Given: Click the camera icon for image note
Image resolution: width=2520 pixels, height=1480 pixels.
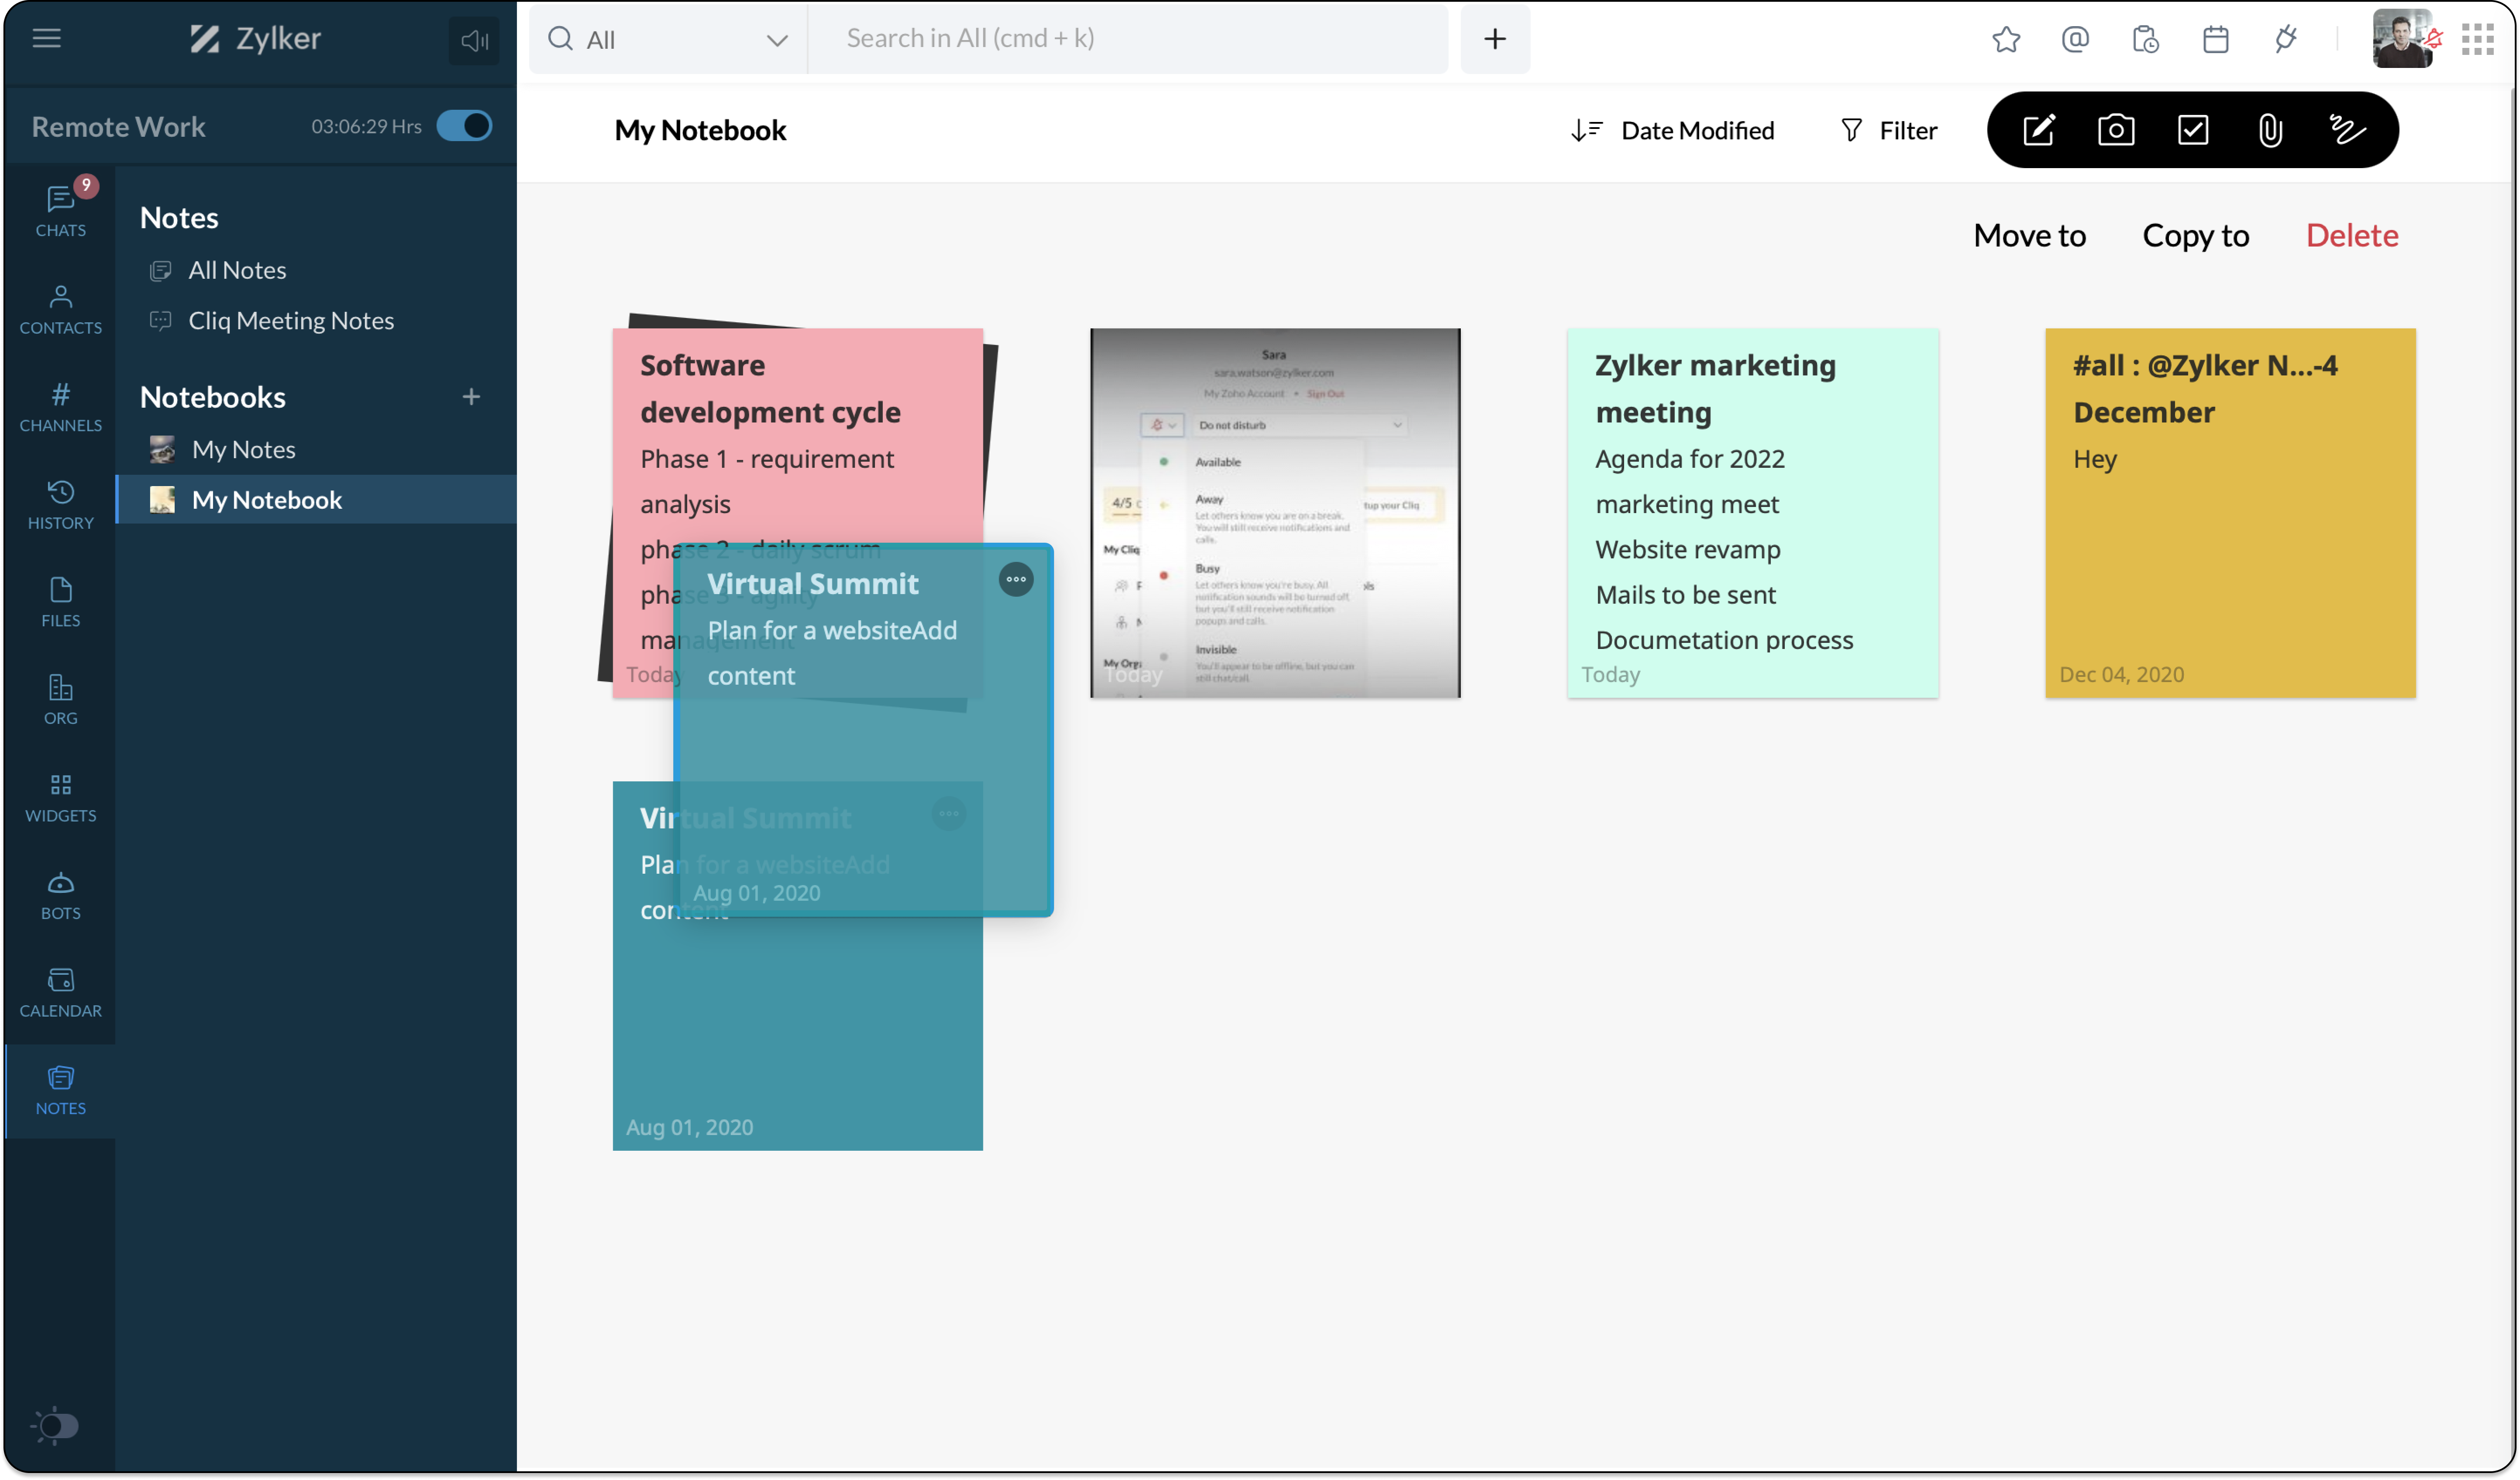Looking at the screenshot, I should coord(2115,130).
